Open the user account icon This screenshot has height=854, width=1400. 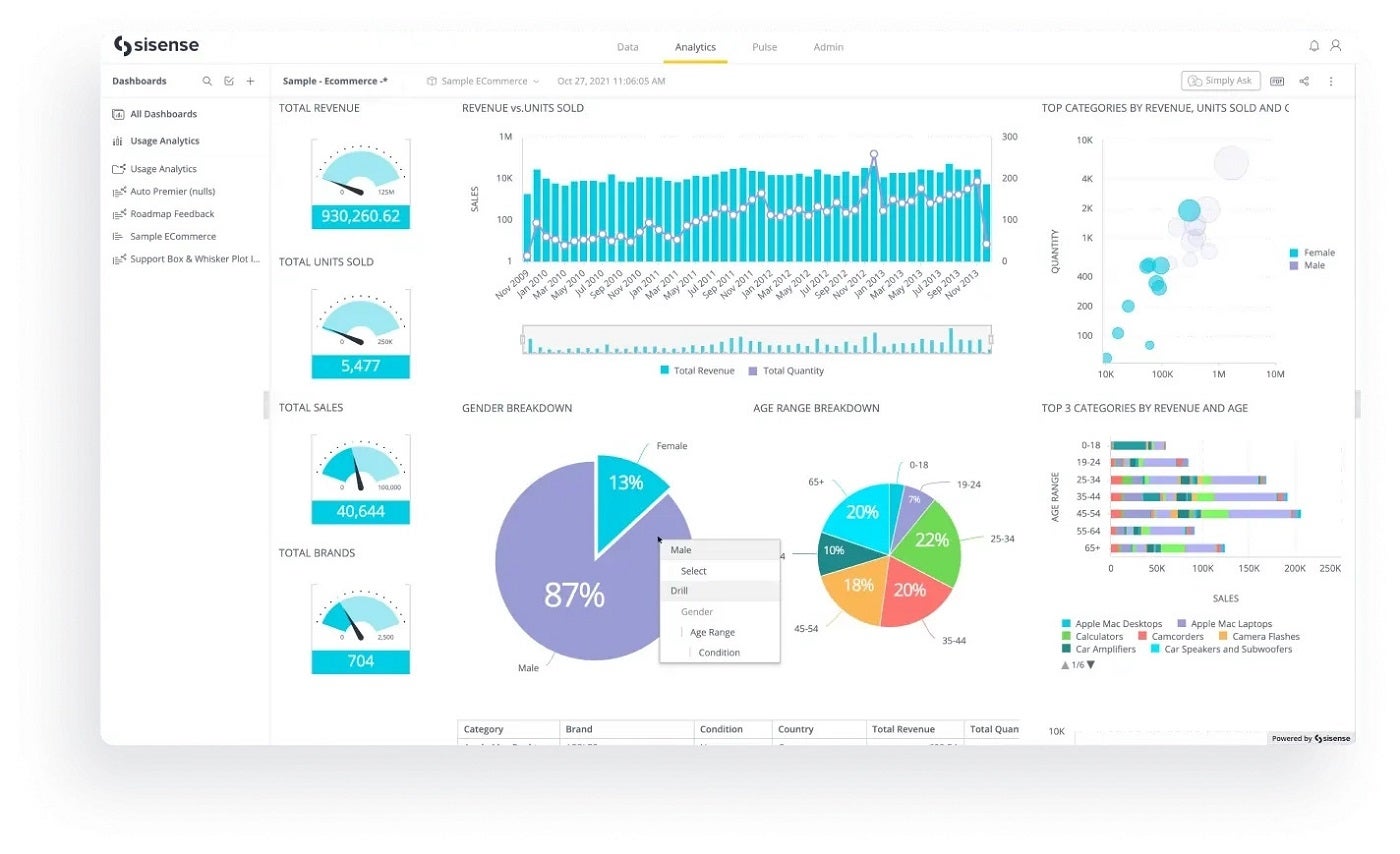tap(1338, 46)
